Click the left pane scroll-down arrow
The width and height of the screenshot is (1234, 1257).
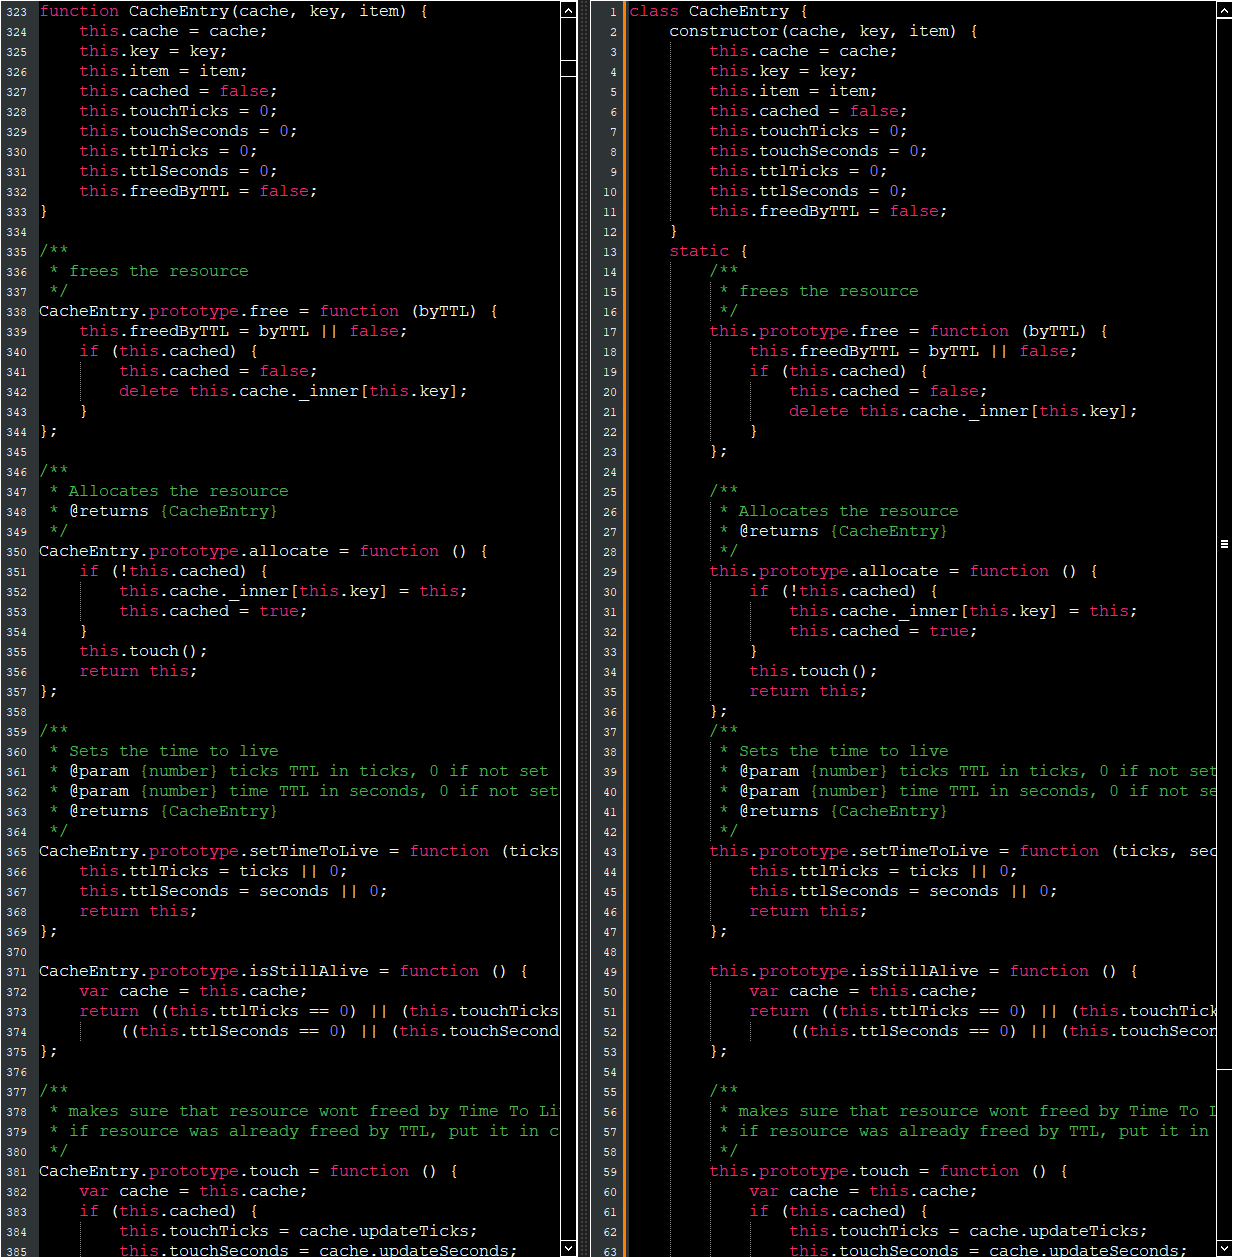point(568,1247)
